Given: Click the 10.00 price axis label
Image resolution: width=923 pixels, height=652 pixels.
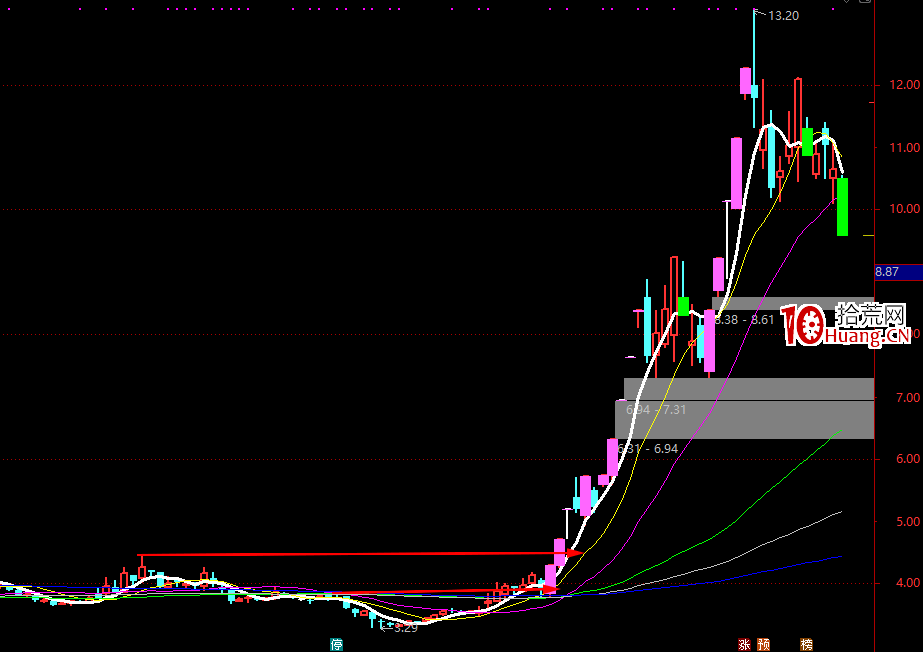Looking at the screenshot, I should coord(905,209).
